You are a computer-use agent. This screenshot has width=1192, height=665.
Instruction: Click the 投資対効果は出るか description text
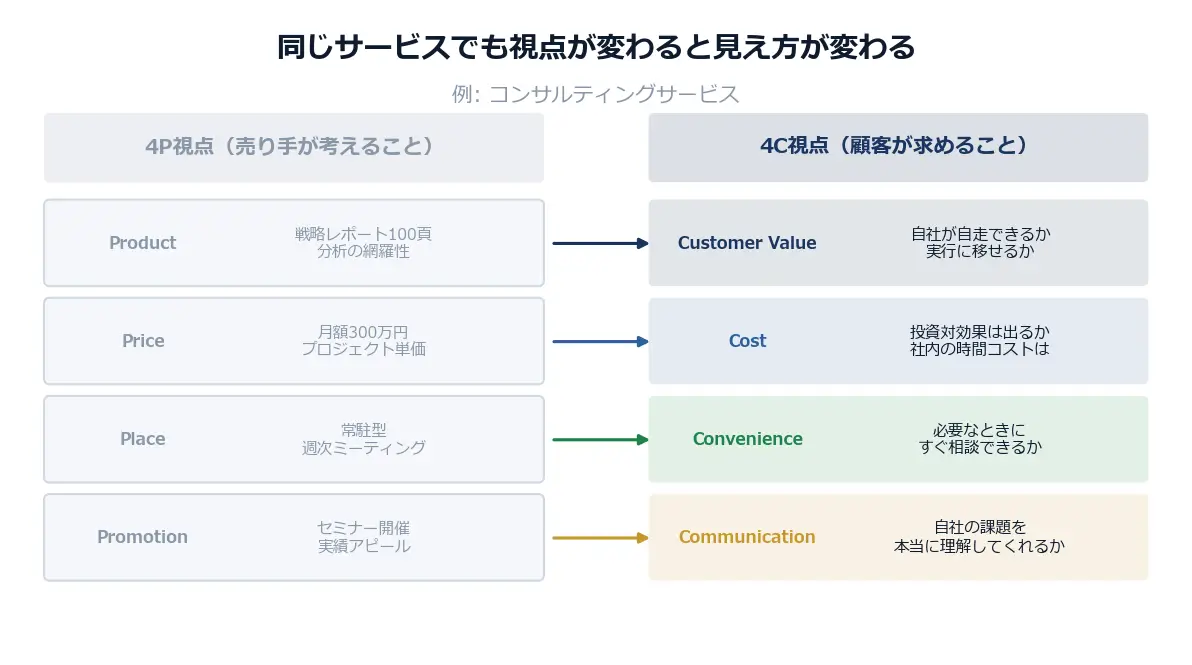click(980, 332)
